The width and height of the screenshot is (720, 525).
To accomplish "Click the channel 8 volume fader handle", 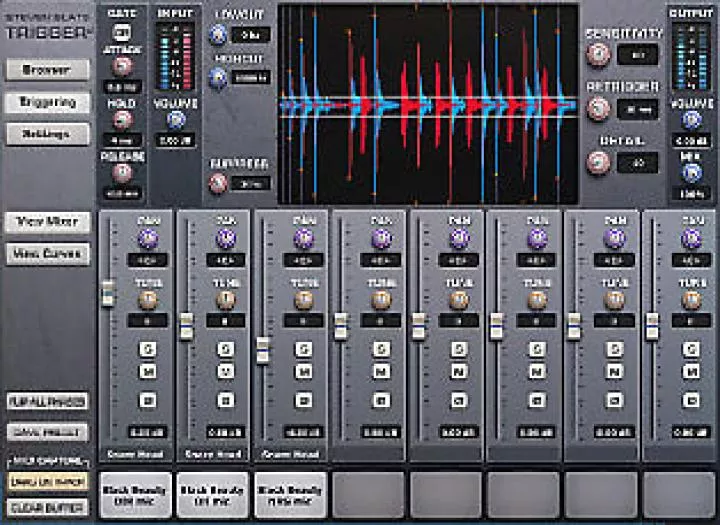I will coord(652,326).
